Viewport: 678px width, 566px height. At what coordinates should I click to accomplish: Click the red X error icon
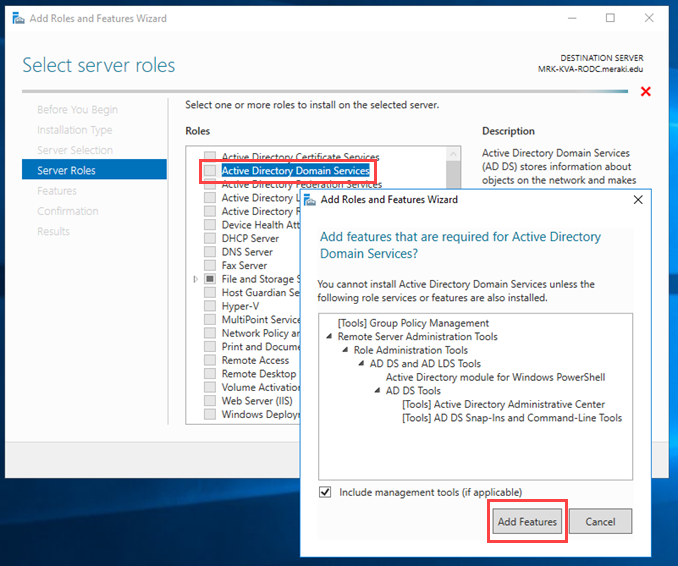pyautogui.click(x=645, y=92)
